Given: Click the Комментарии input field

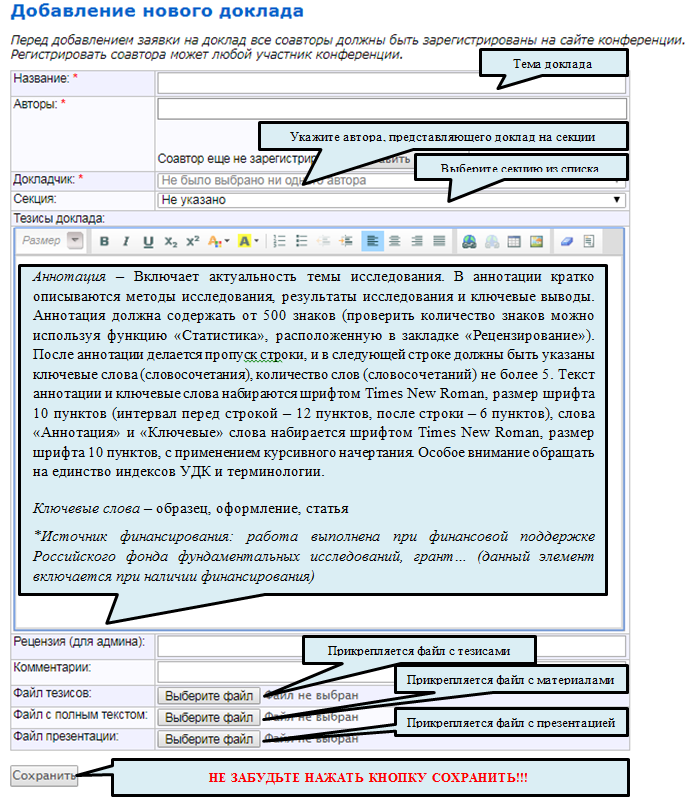Looking at the screenshot, I should [391, 672].
